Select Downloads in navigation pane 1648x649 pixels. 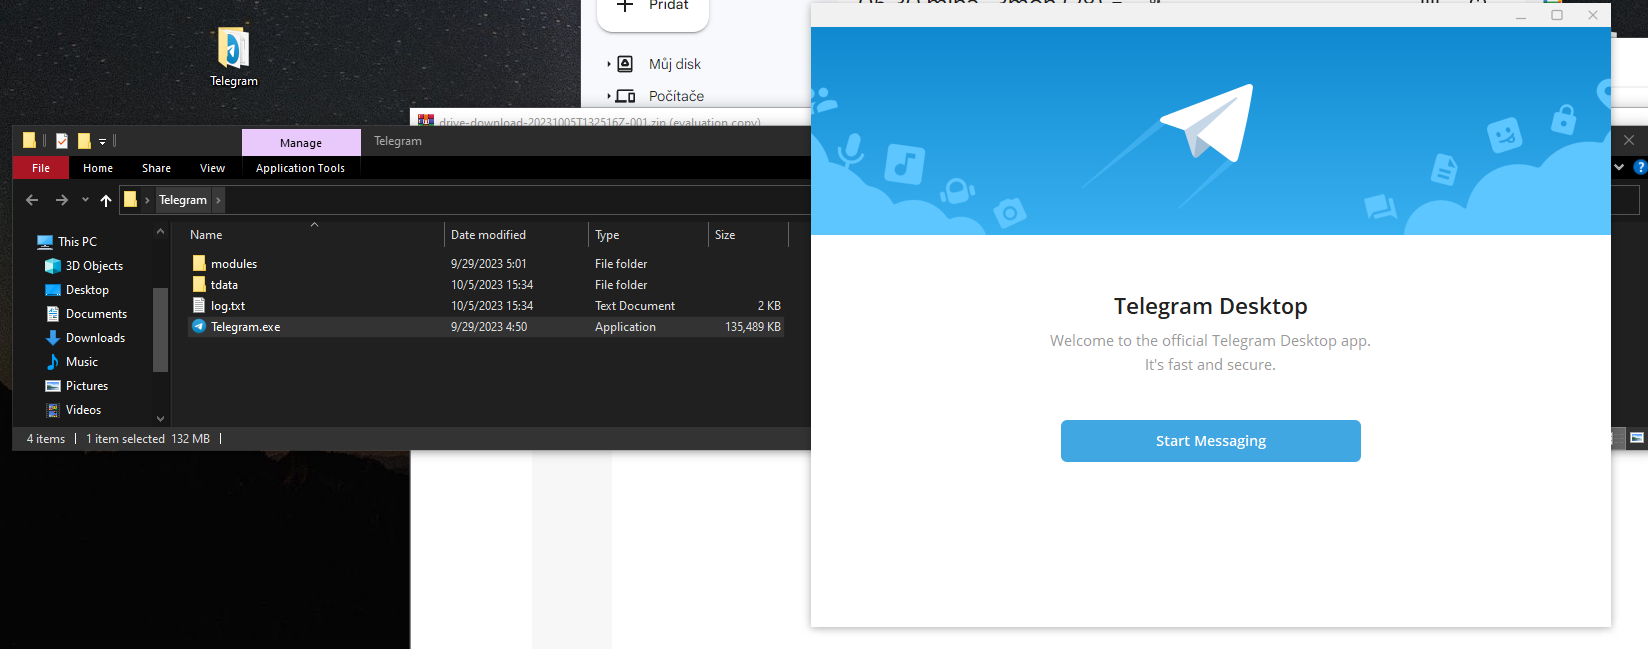(x=95, y=338)
